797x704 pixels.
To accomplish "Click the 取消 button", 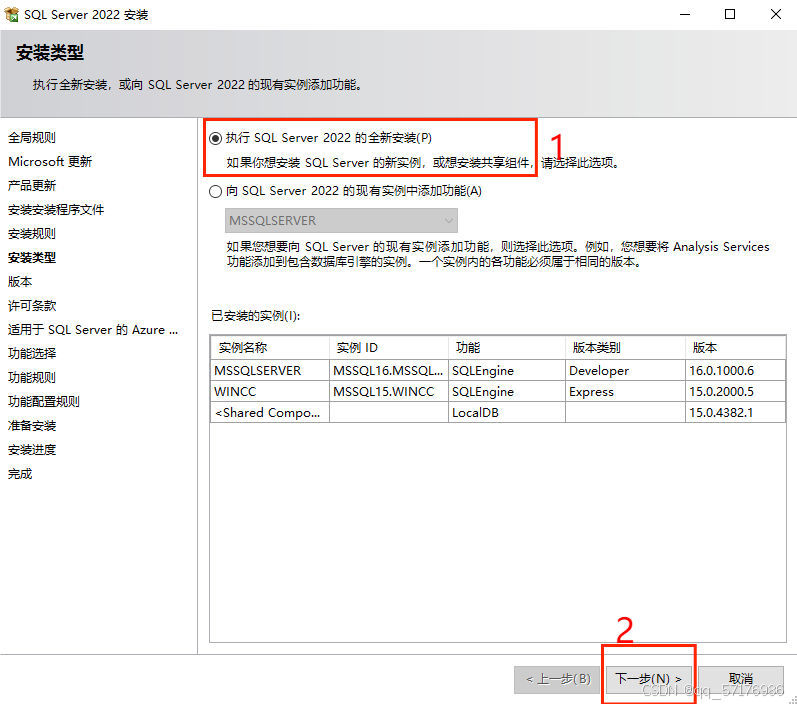I will pyautogui.click(x=741, y=679).
